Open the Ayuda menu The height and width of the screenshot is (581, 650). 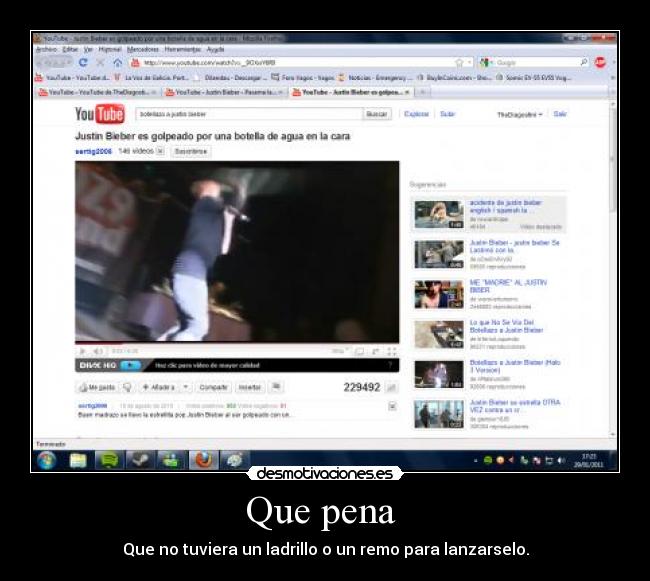216,49
